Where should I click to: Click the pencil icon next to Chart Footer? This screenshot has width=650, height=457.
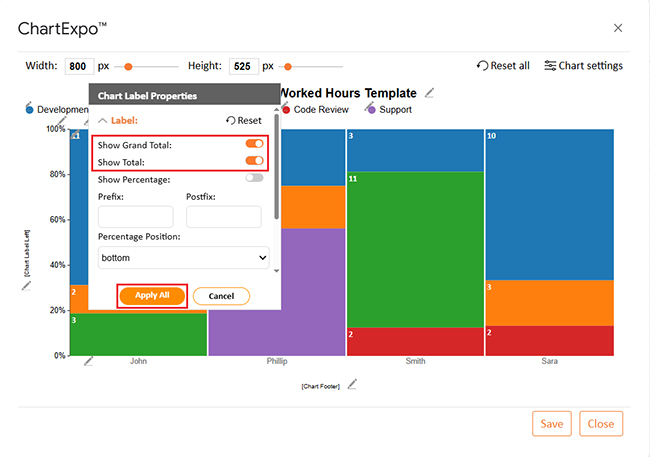point(352,384)
